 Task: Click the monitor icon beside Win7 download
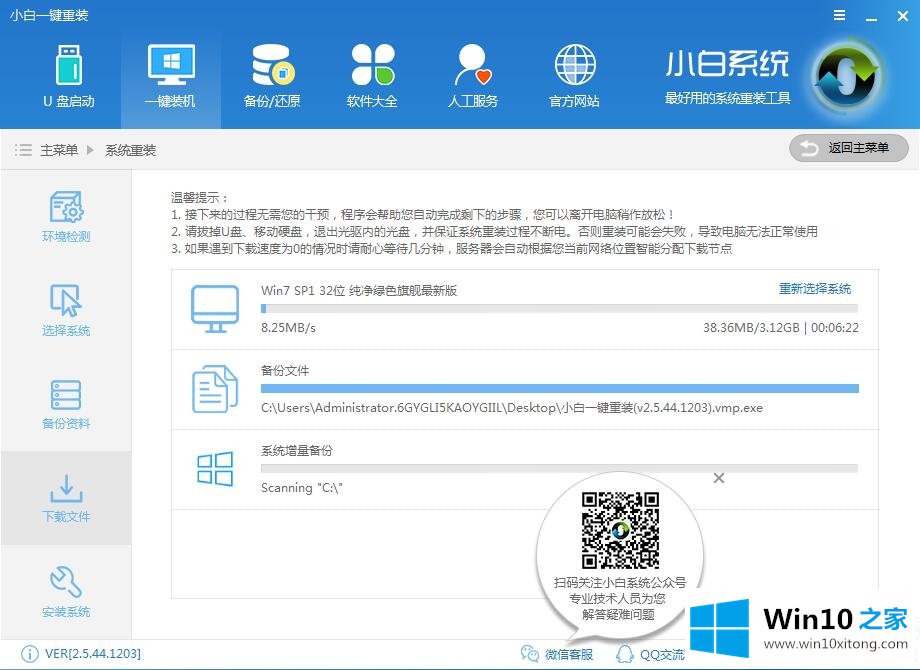click(x=215, y=309)
